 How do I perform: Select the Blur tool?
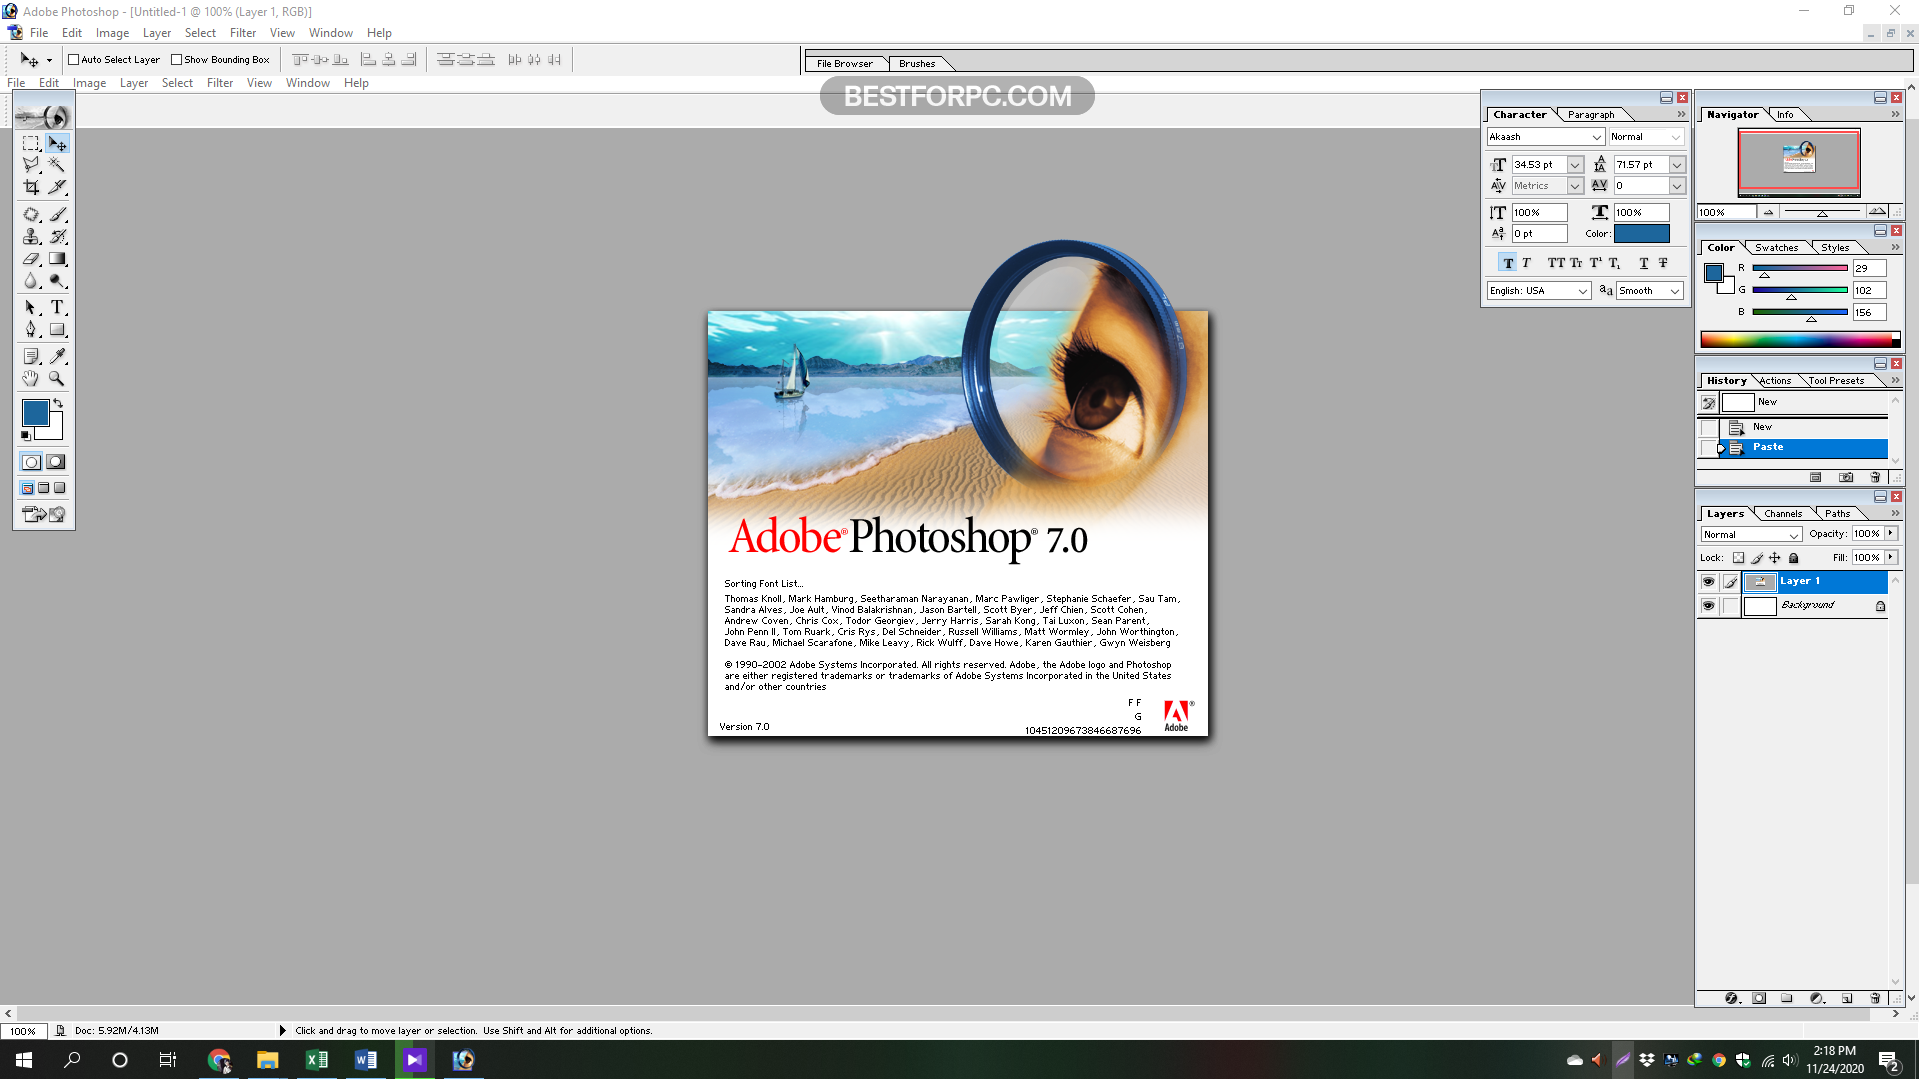31,280
